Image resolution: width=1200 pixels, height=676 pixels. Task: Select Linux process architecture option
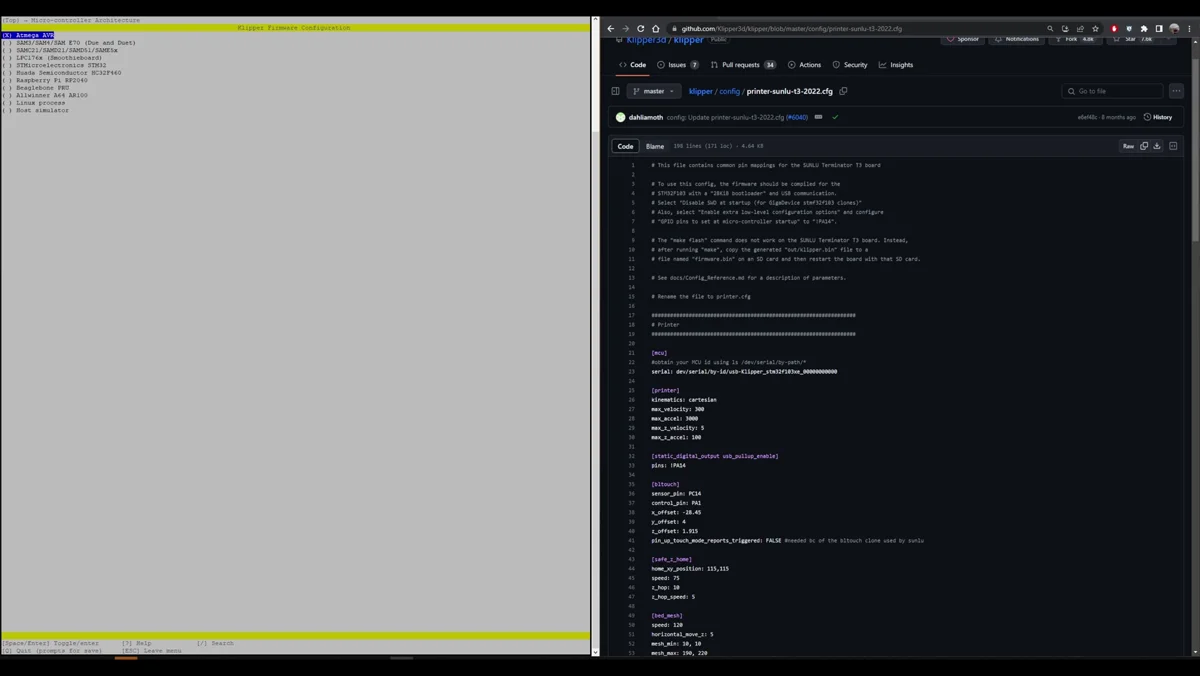(x=34, y=103)
